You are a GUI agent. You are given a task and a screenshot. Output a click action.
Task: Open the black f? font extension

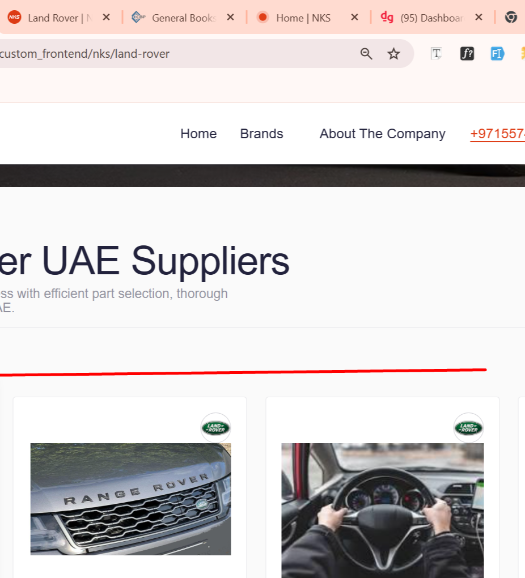(x=467, y=54)
